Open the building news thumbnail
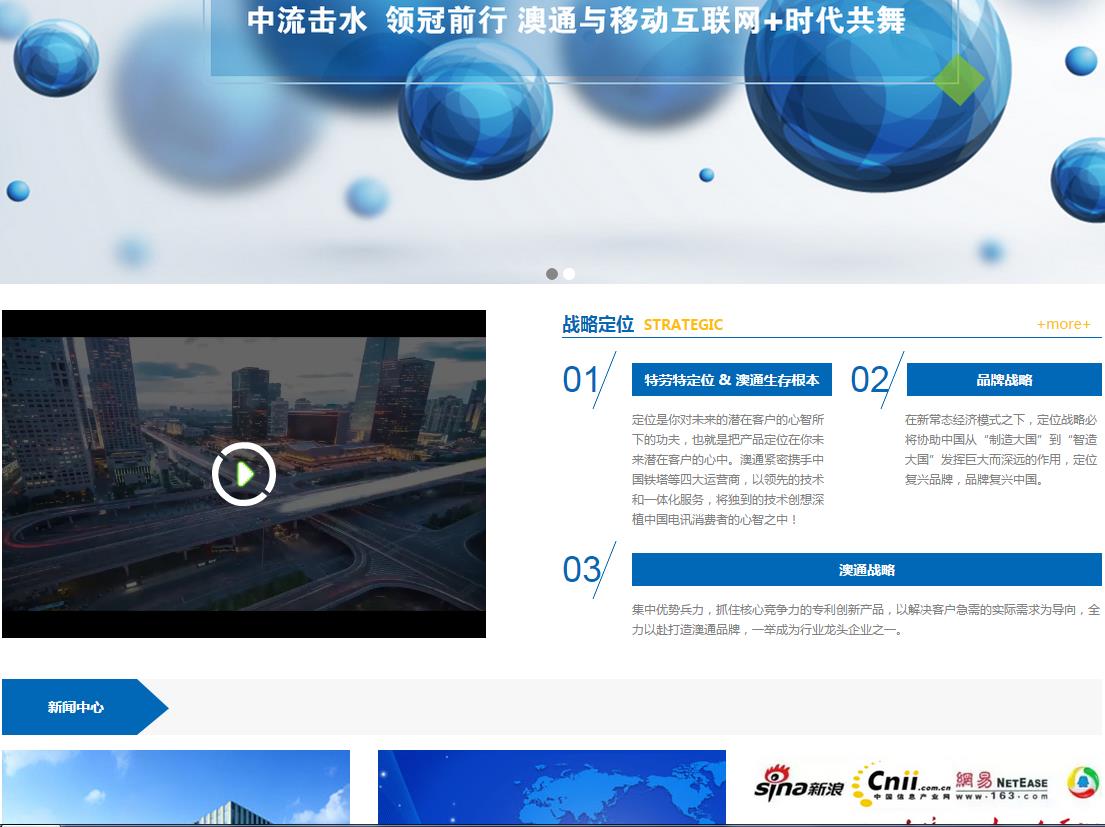The height and width of the screenshot is (827, 1105). click(176, 787)
